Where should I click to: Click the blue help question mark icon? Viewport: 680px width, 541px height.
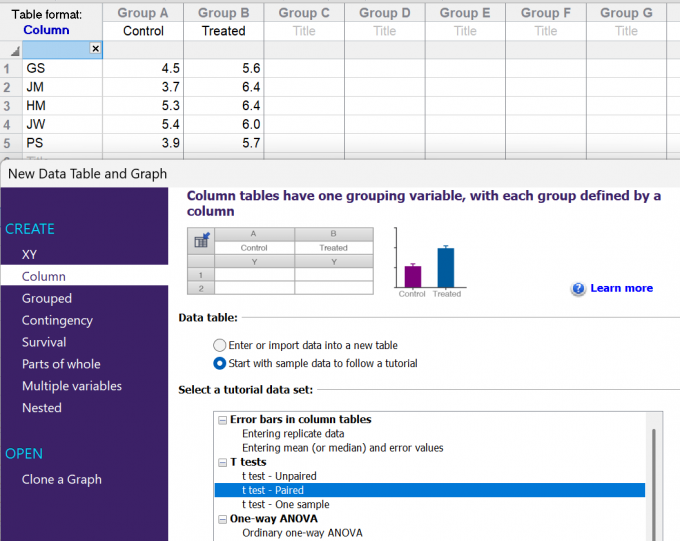click(x=578, y=289)
